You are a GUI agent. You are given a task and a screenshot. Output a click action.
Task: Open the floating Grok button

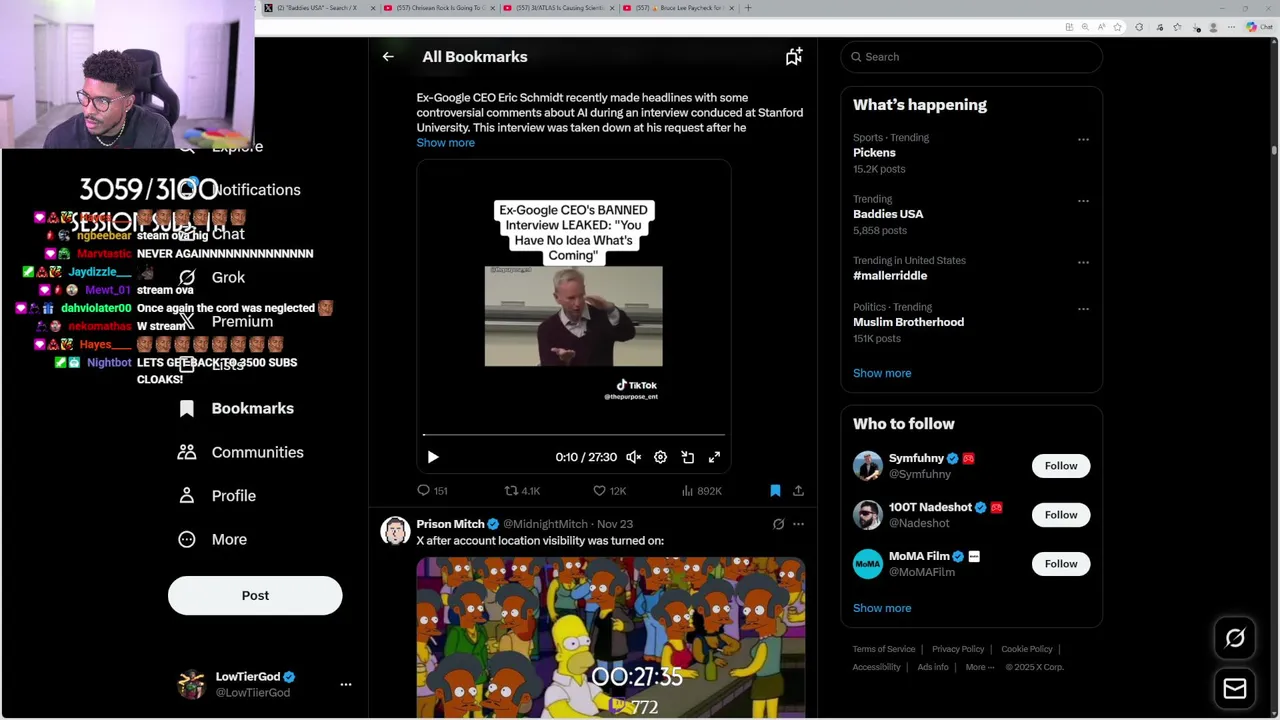point(1235,638)
